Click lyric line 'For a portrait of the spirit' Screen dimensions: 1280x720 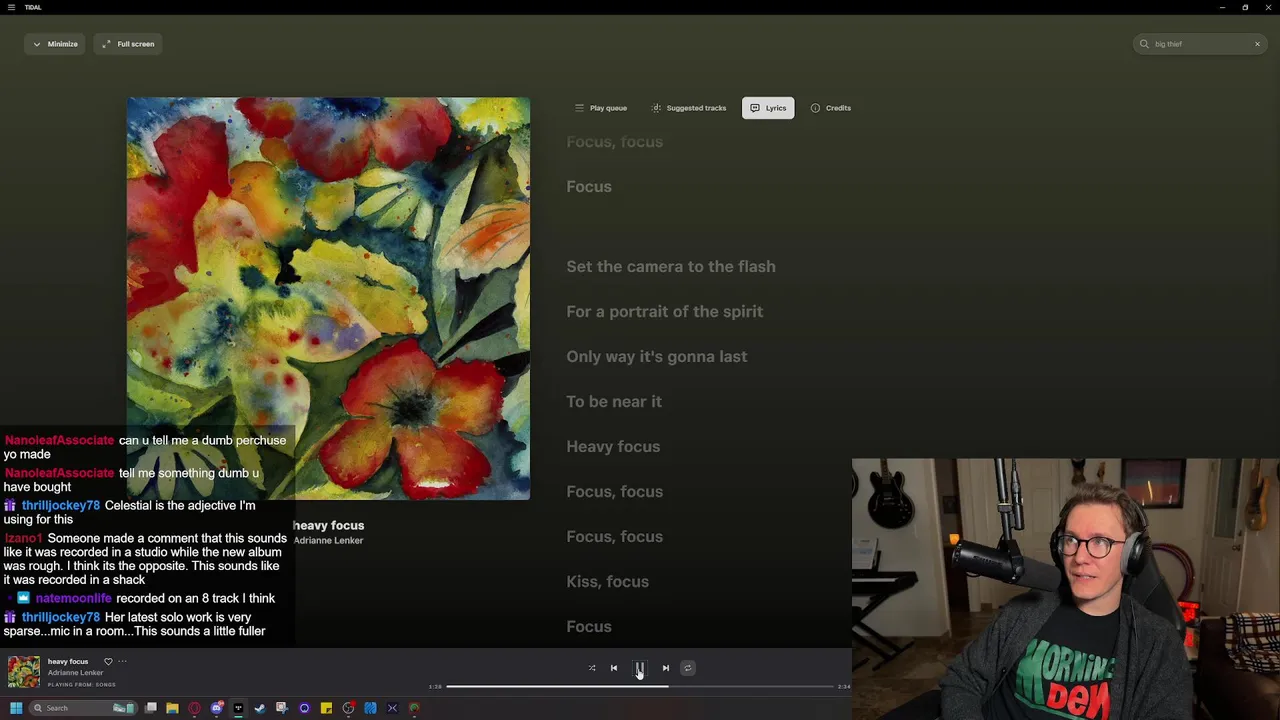(x=665, y=312)
